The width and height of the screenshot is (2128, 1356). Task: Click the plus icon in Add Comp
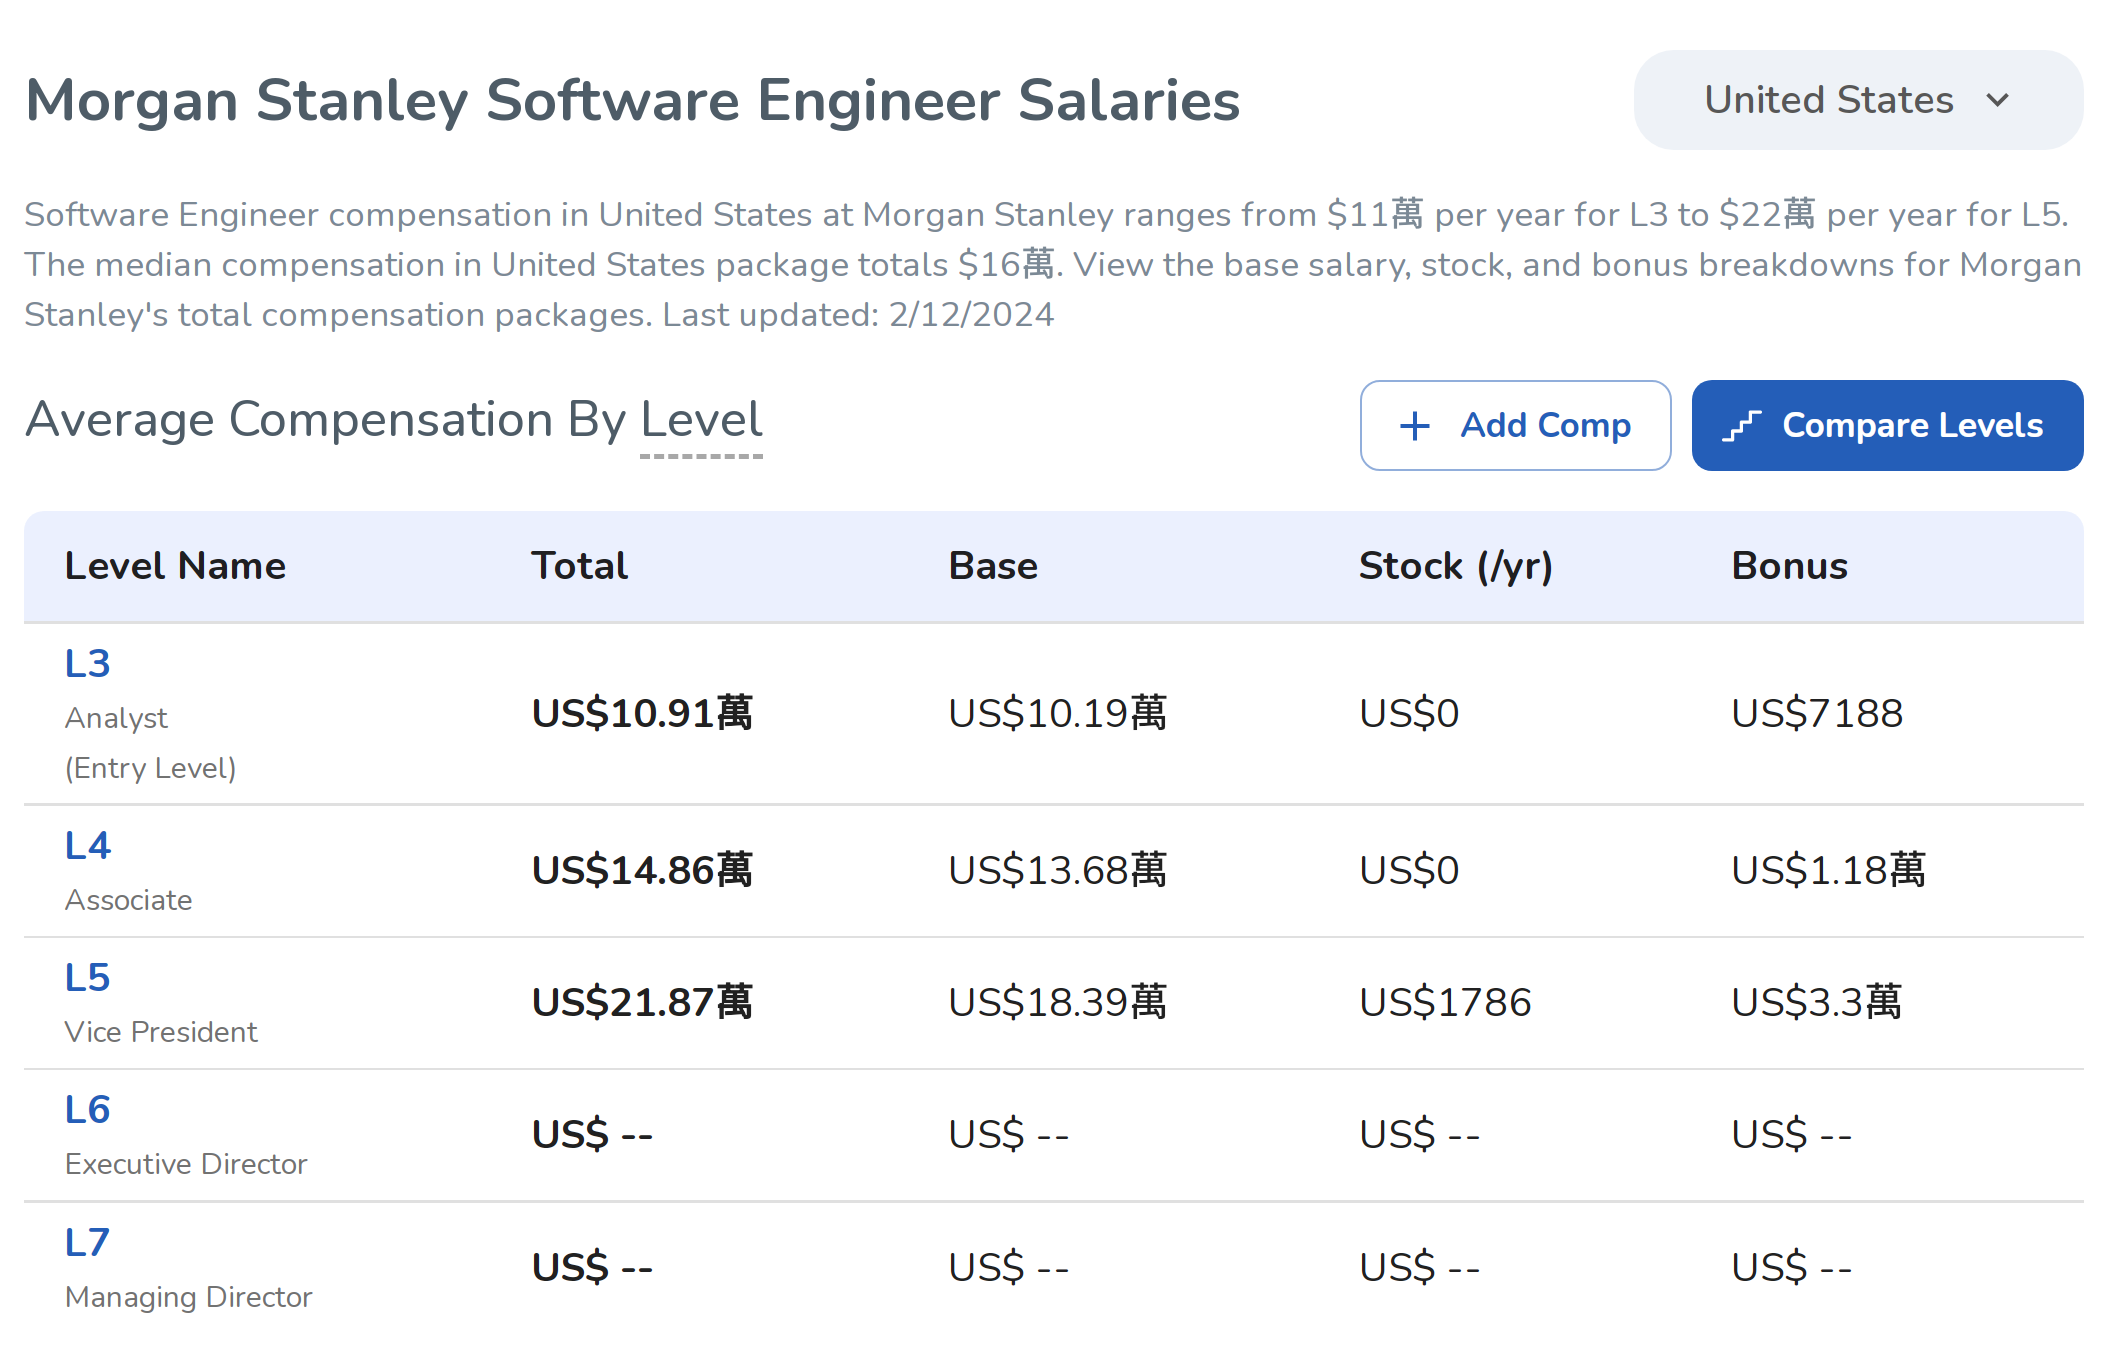pyautogui.click(x=1415, y=426)
